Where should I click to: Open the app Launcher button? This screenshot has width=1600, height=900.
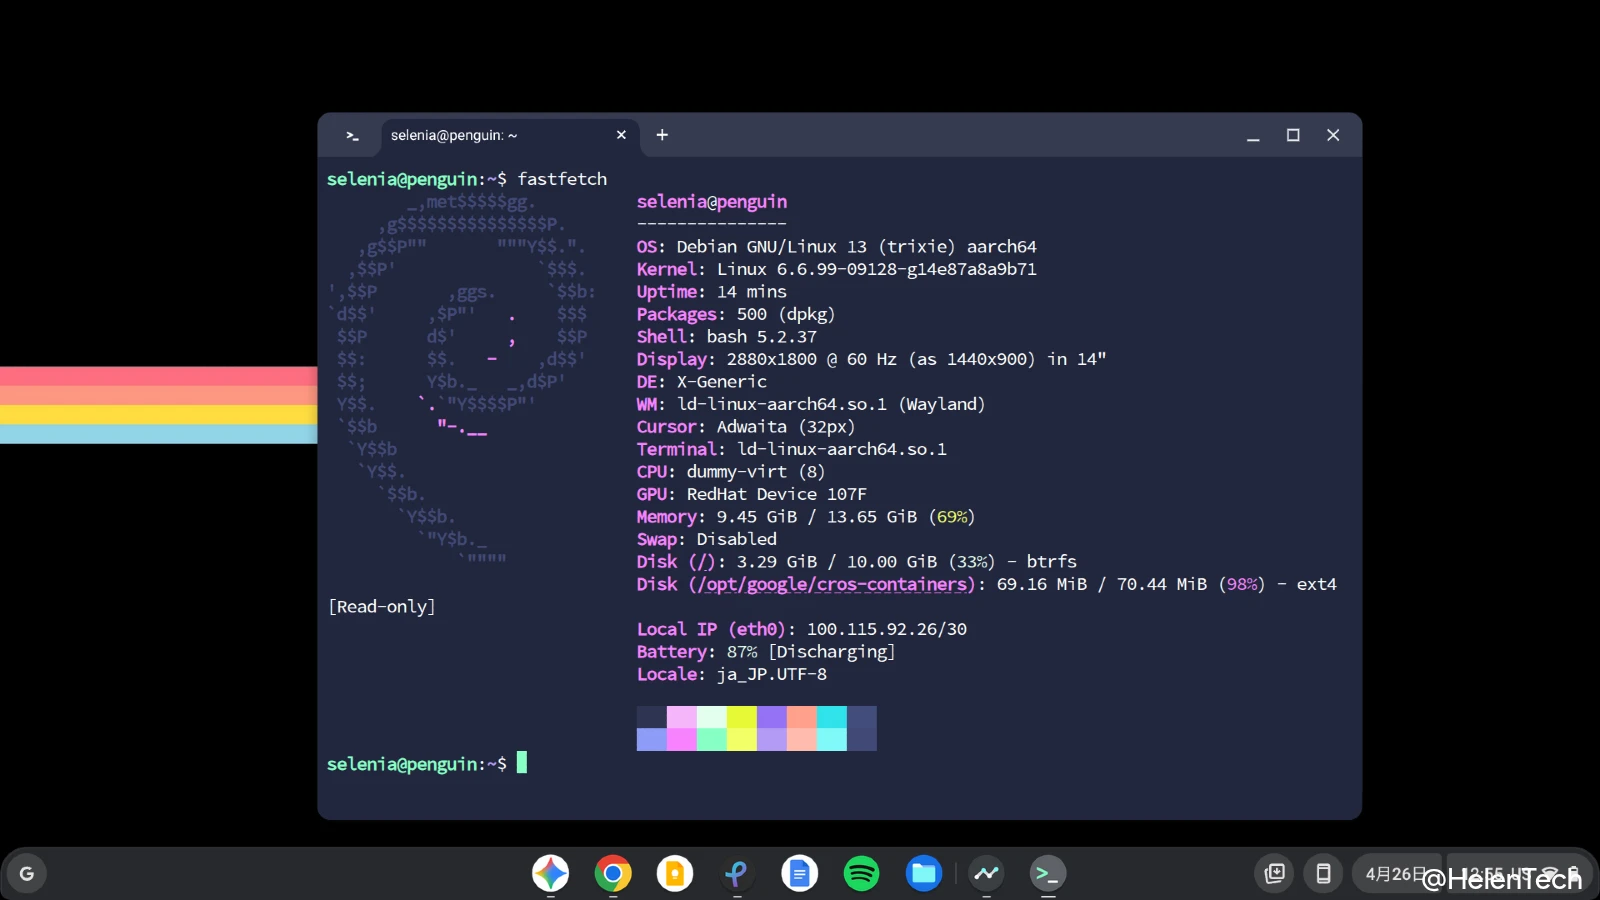pyautogui.click(x=27, y=873)
